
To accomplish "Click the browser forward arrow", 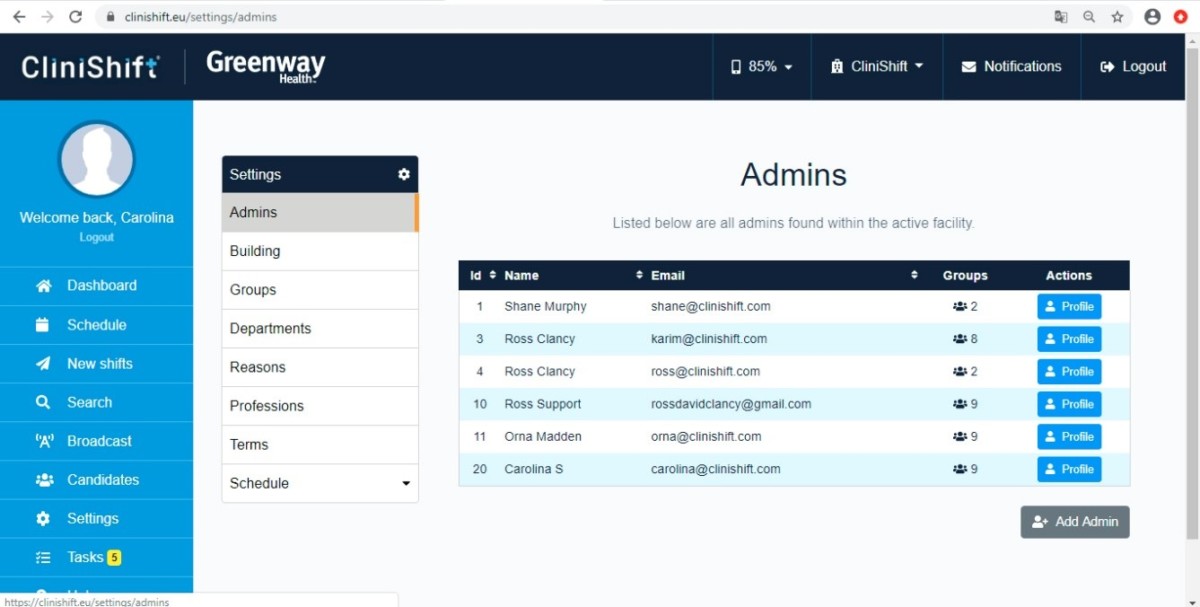I will point(47,17).
